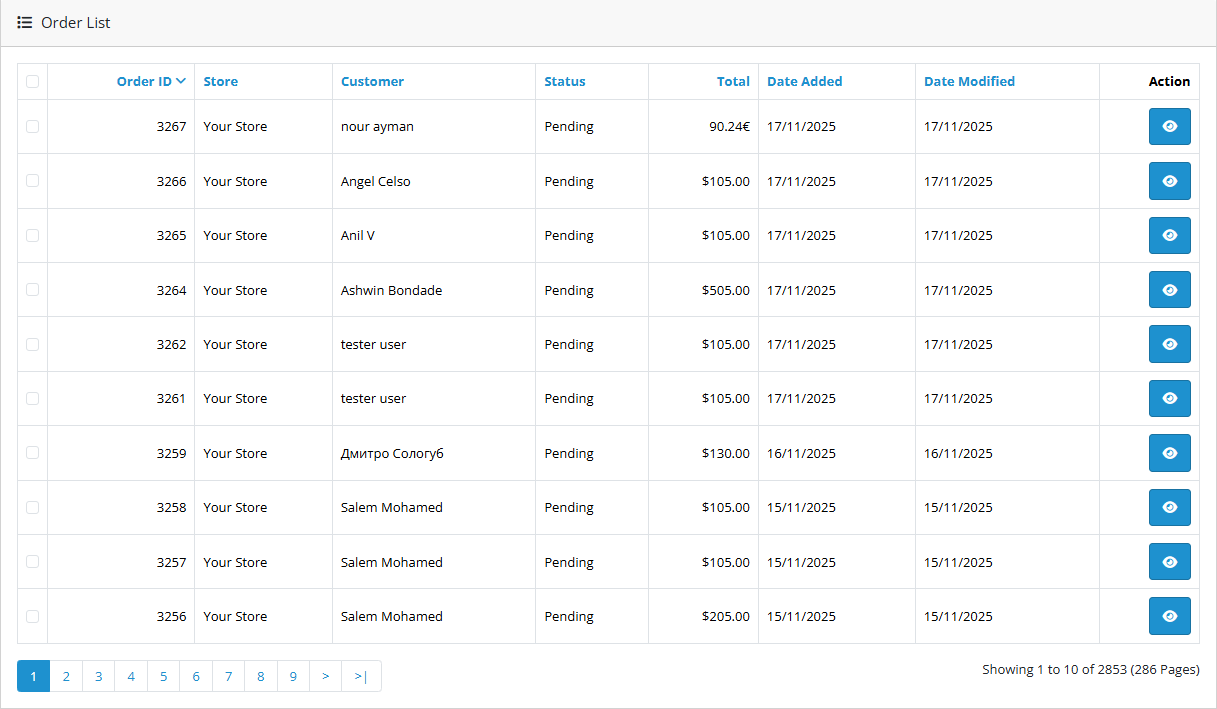Tick the checkbox for order 3266
Screen dimensions: 1217x709
pos(33,180)
